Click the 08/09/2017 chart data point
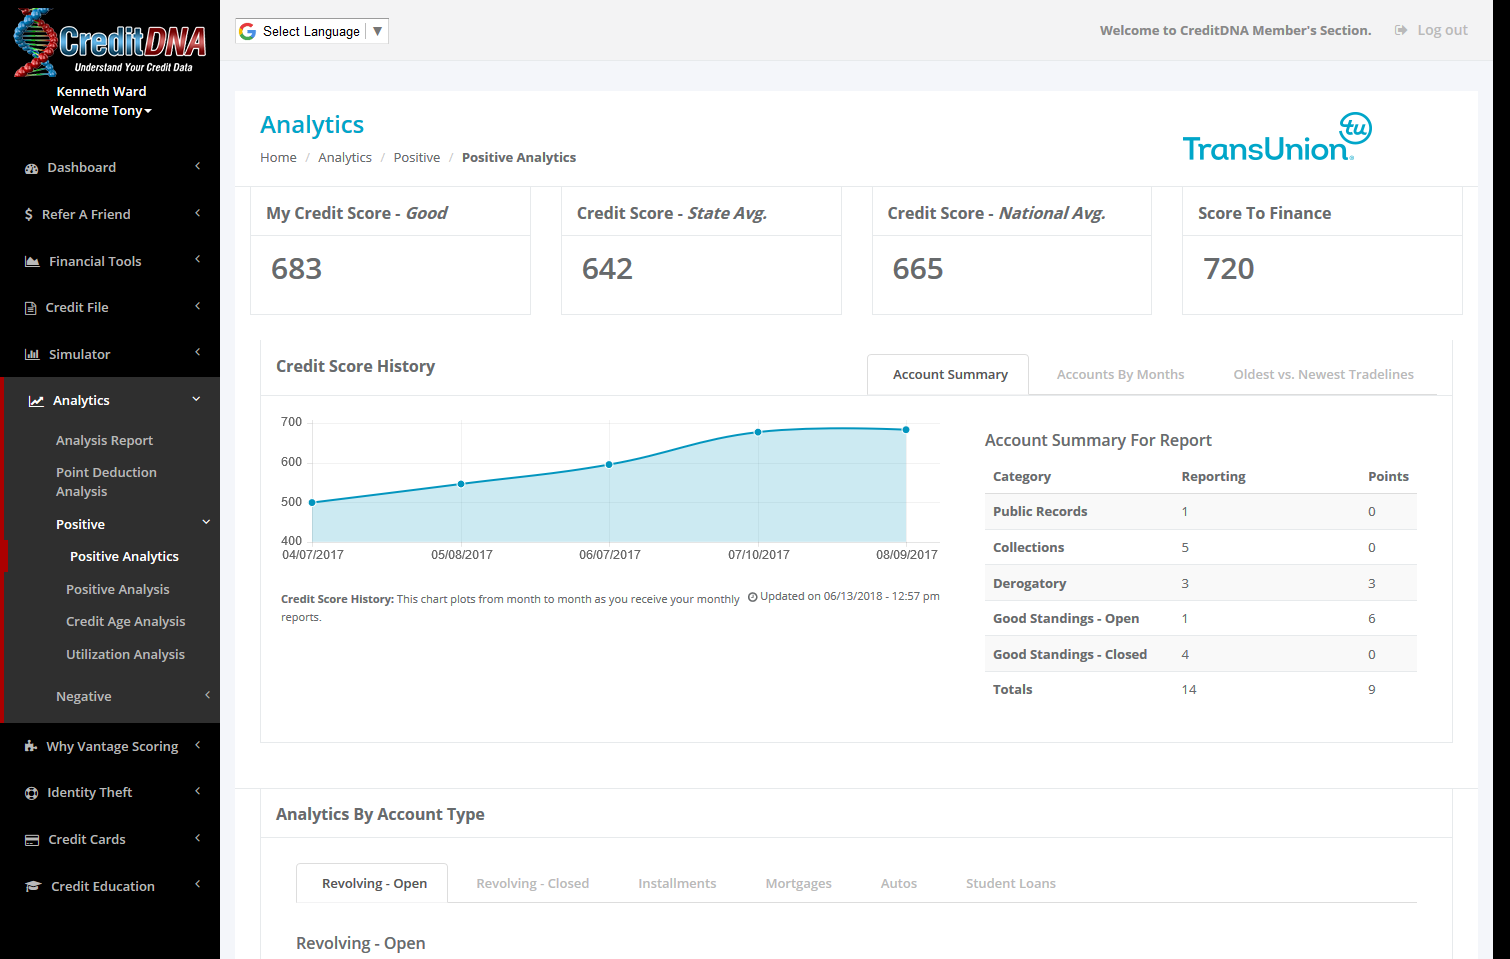 (x=906, y=430)
